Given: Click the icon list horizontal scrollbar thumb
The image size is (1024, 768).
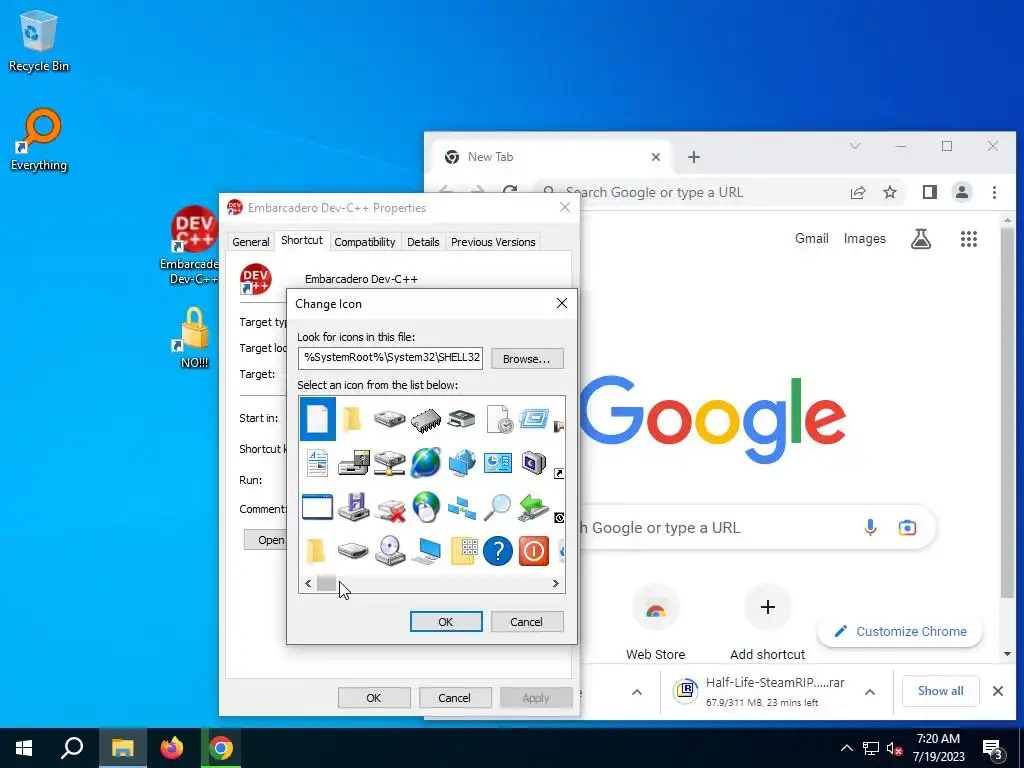Looking at the screenshot, I should point(327,583).
